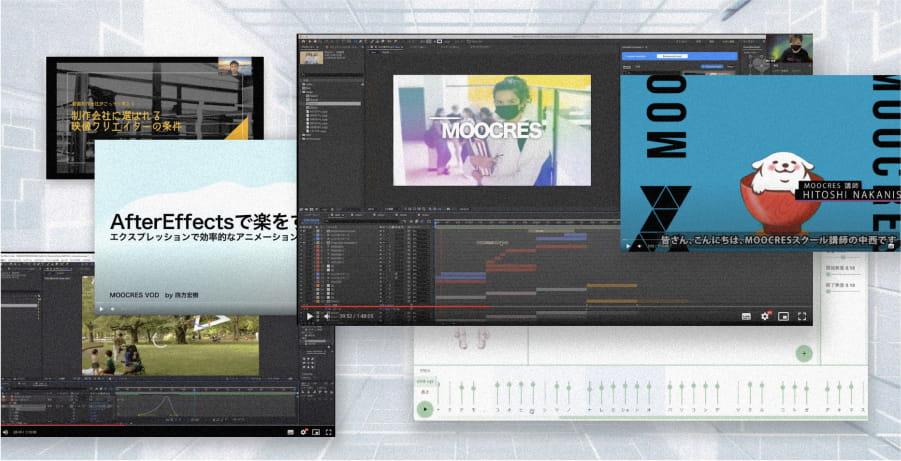The height and width of the screenshot is (461, 901).
Task: Mute the bottom-left park video's volume icon
Action: tap(5, 432)
